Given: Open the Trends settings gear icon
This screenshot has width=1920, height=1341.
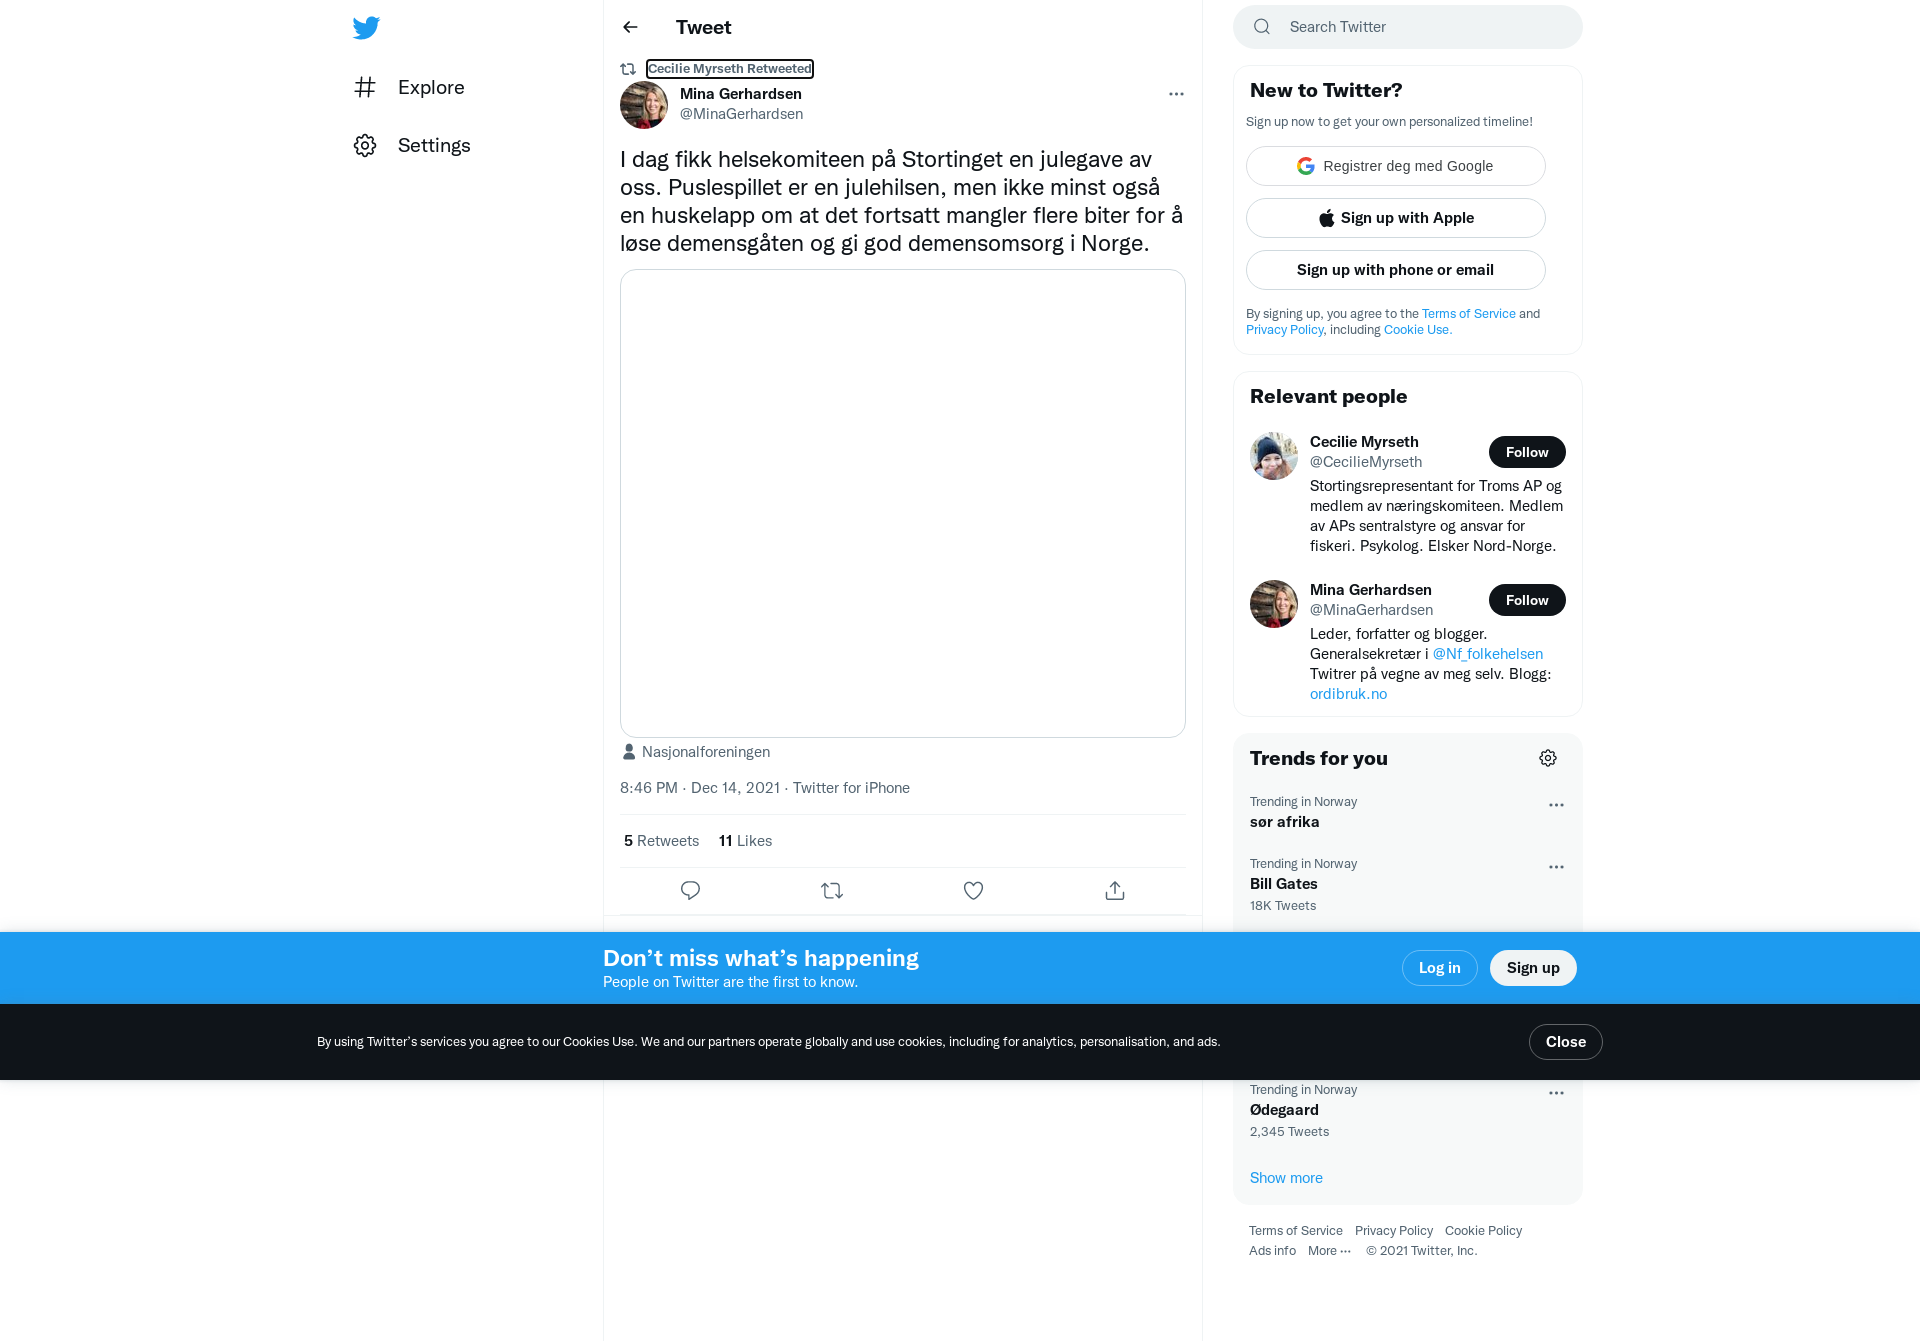Looking at the screenshot, I should (x=1548, y=759).
